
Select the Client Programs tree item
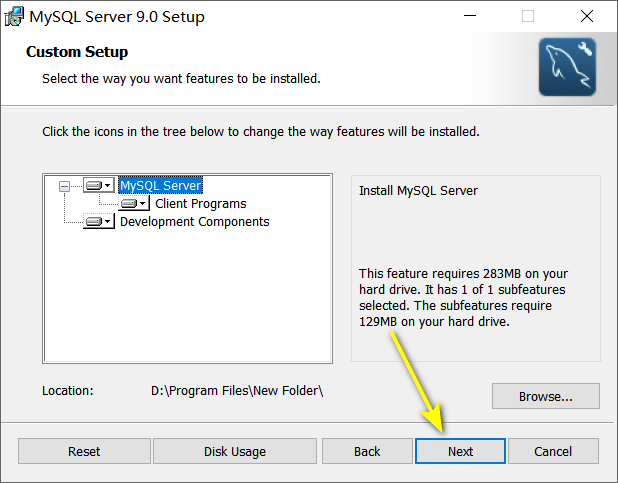(x=201, y=203)
